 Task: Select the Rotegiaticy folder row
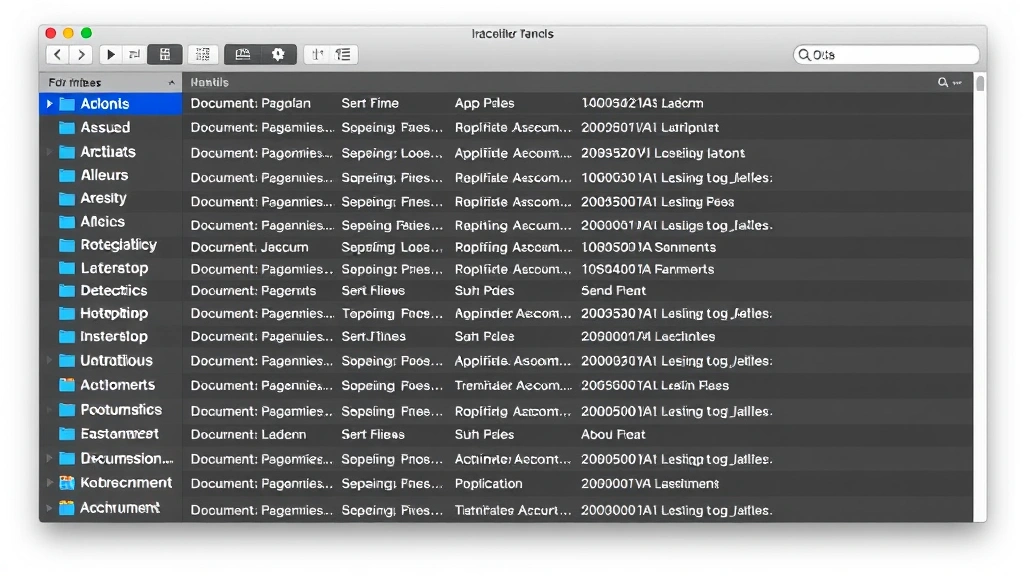(118, 245)
